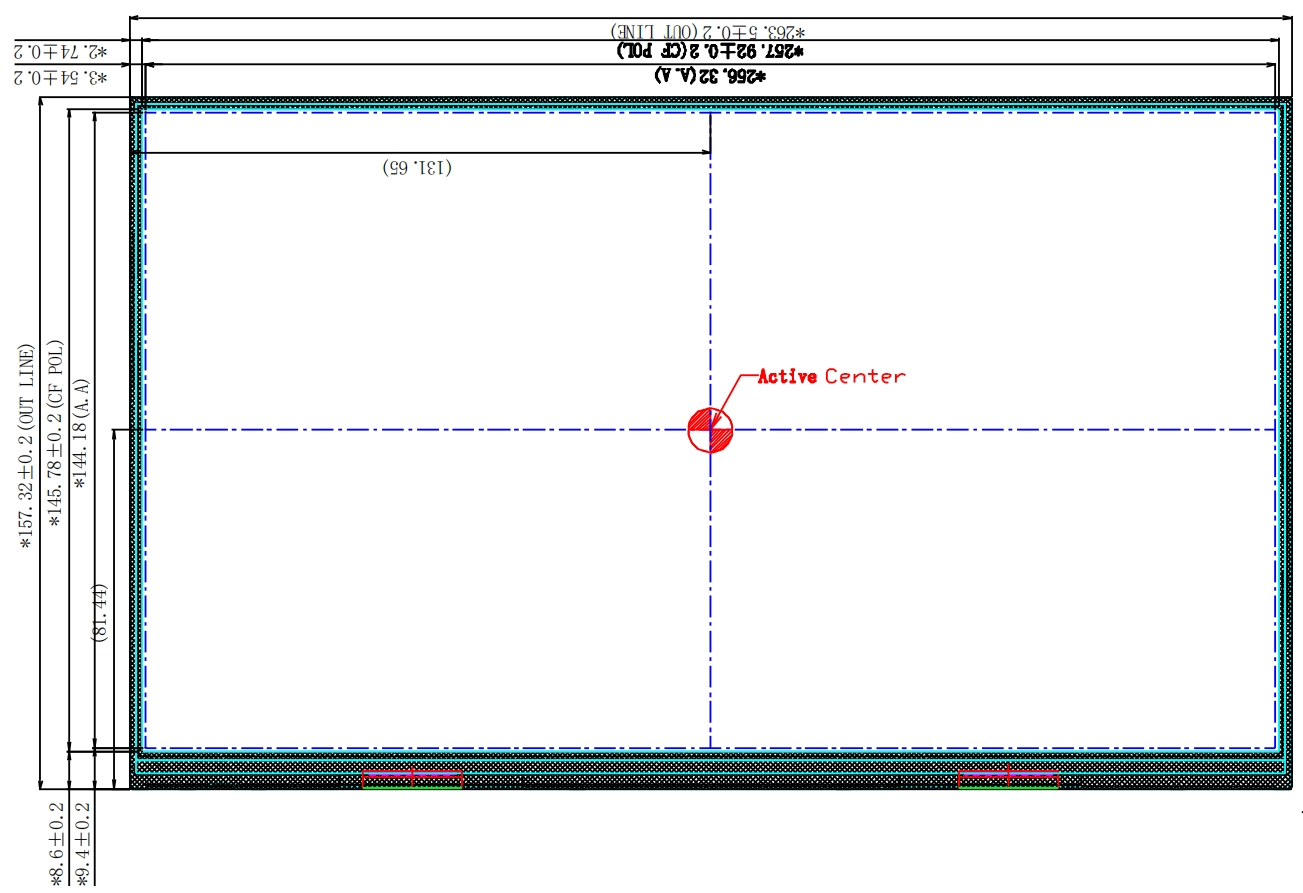The height and width of the screenshot is (893, 1303).
Task: Click the left red connector pad at bottom edge
Action: [x=412, y=779]
